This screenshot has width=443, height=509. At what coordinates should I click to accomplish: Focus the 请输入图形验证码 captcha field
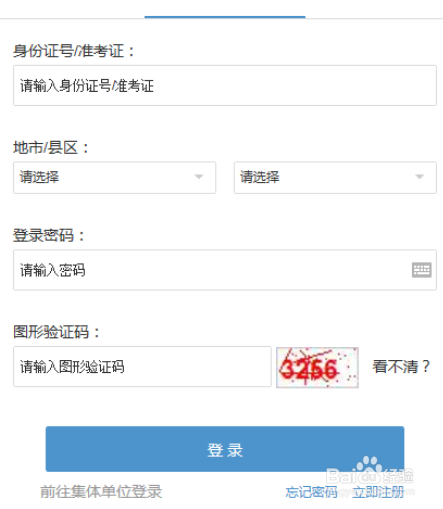click(142, 367)
